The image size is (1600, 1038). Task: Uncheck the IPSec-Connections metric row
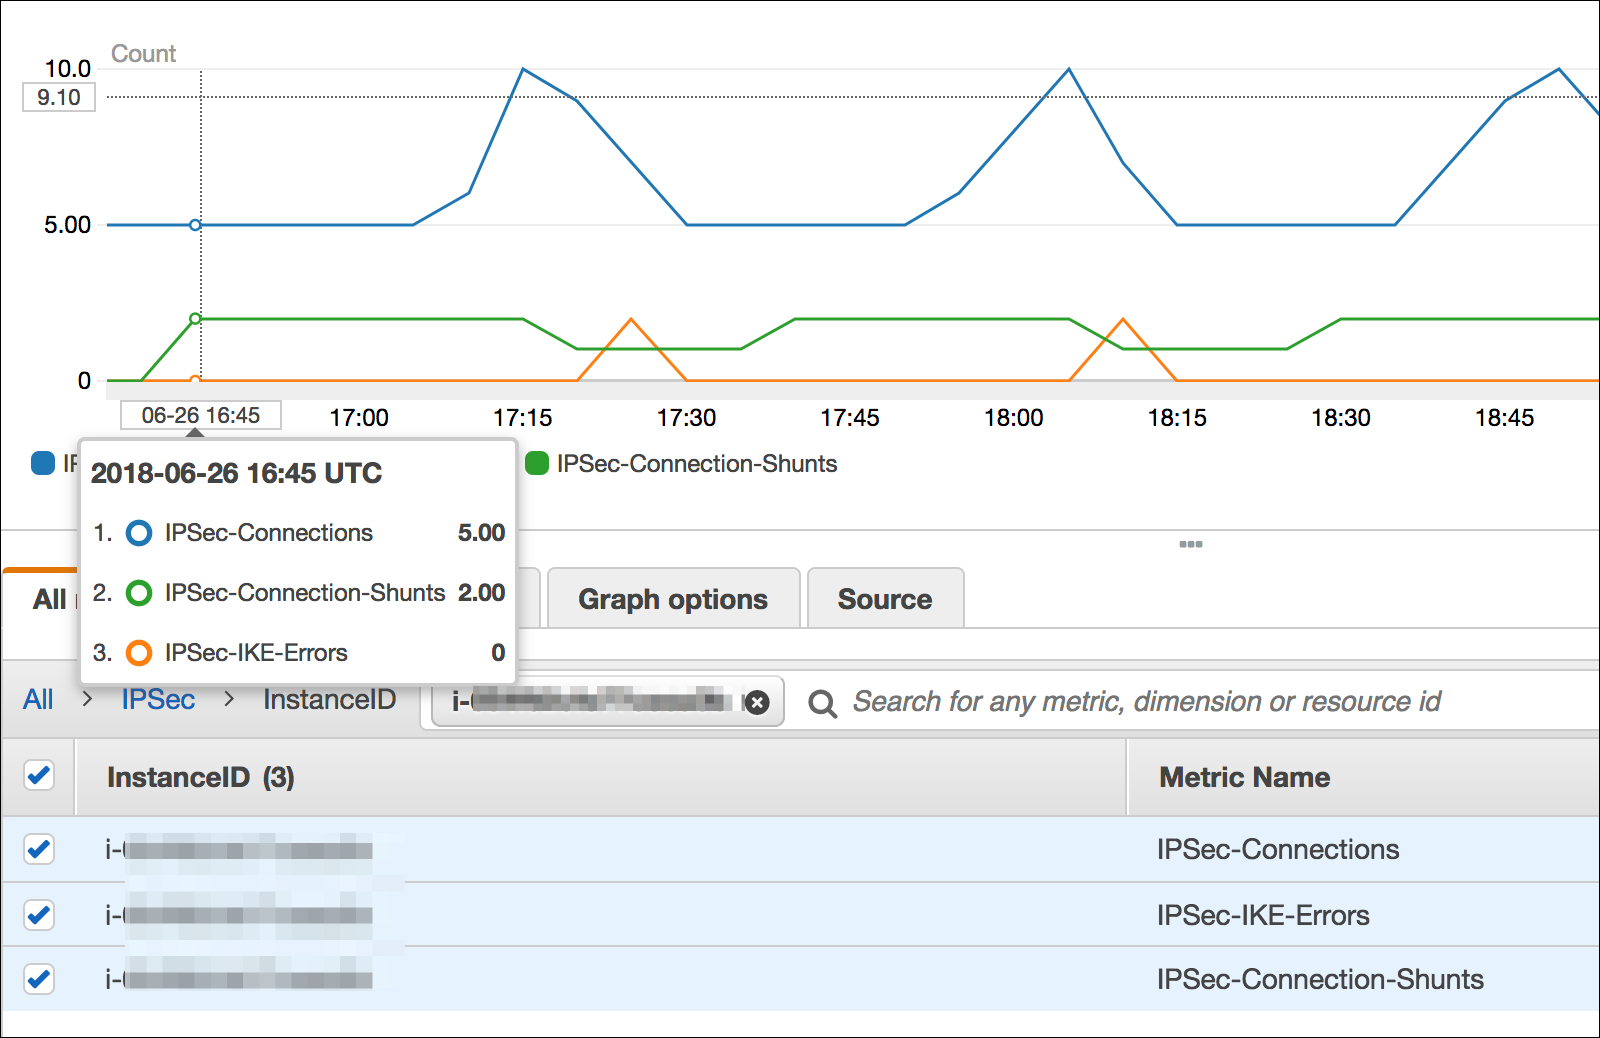[x=38, y=849]
